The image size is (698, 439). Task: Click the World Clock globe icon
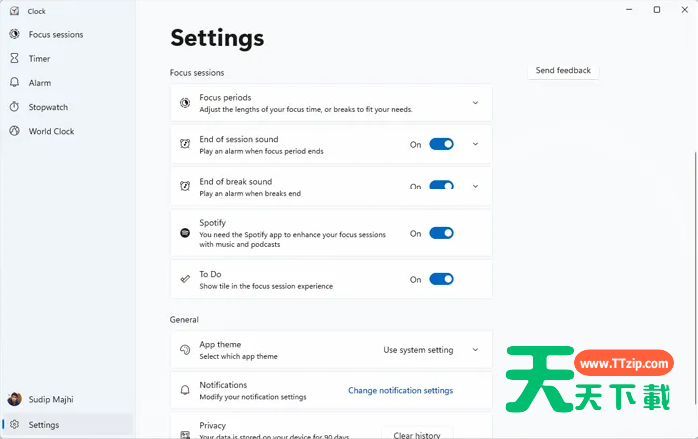click(x=15, y=131)
